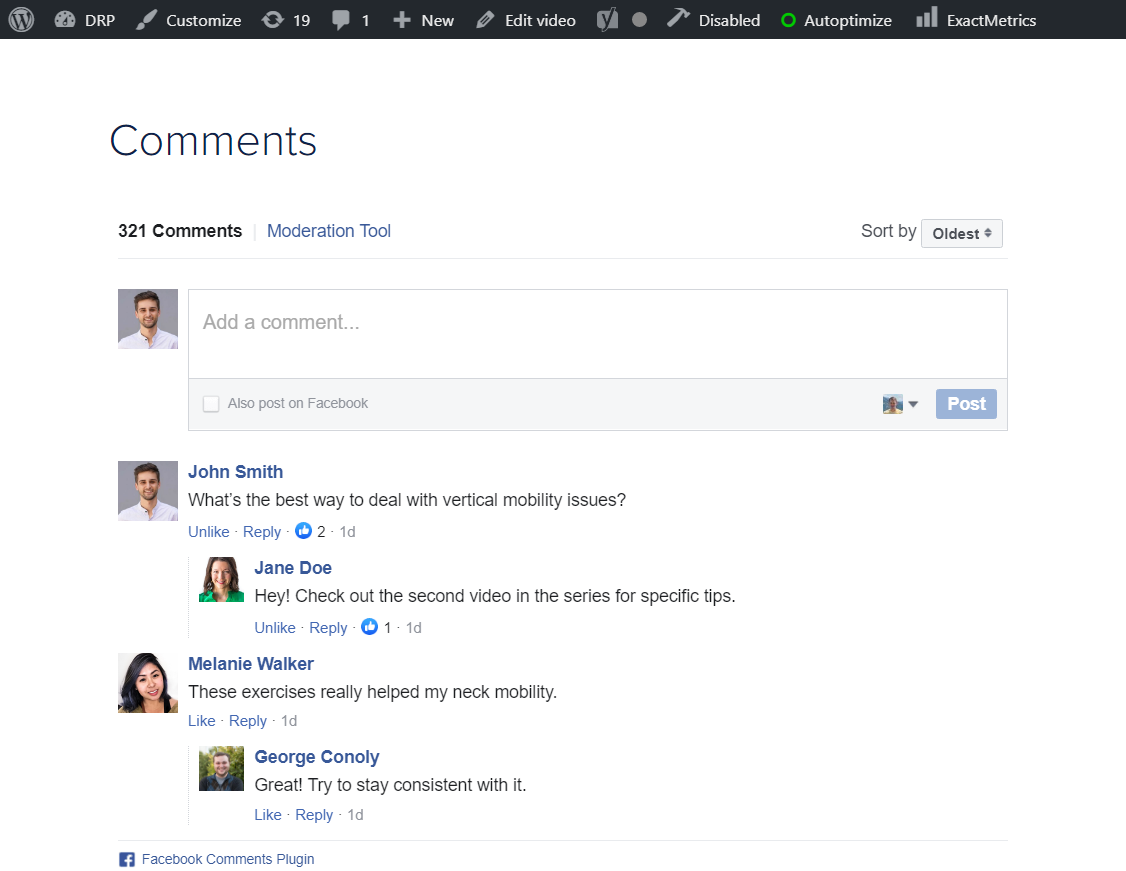Image resolution: width=1126 pixels, height=871 pixels.
Task: Open Melanie Walker's profile name link
Action: [251, 663]
